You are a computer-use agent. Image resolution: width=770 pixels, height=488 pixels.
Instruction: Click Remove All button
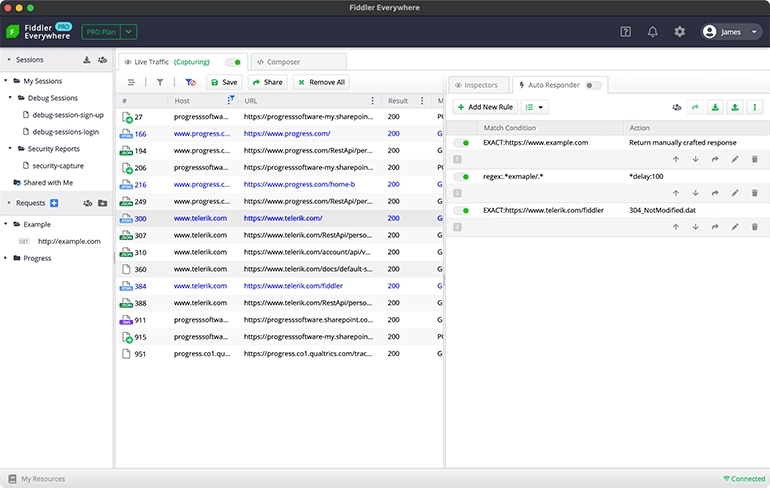pos(322,82)
